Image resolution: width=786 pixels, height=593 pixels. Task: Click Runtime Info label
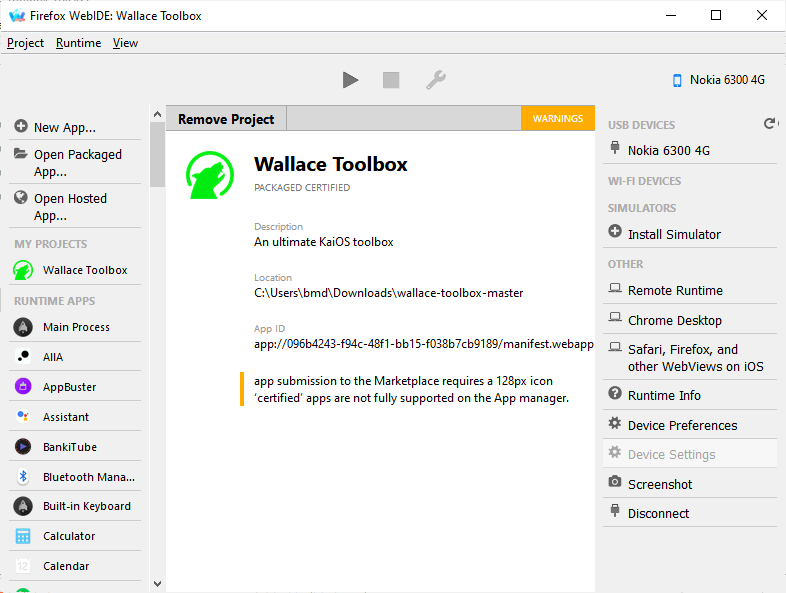click(664, 396)
